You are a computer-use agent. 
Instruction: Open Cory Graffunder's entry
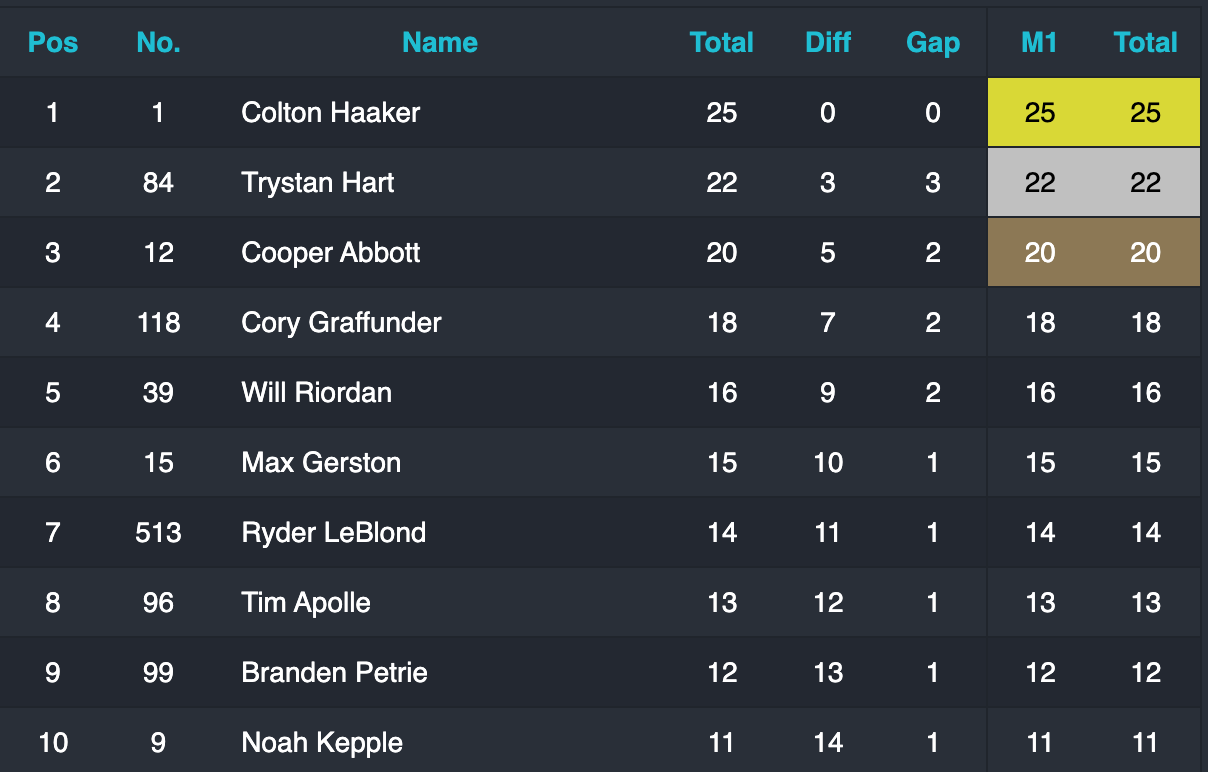point(341,322)
